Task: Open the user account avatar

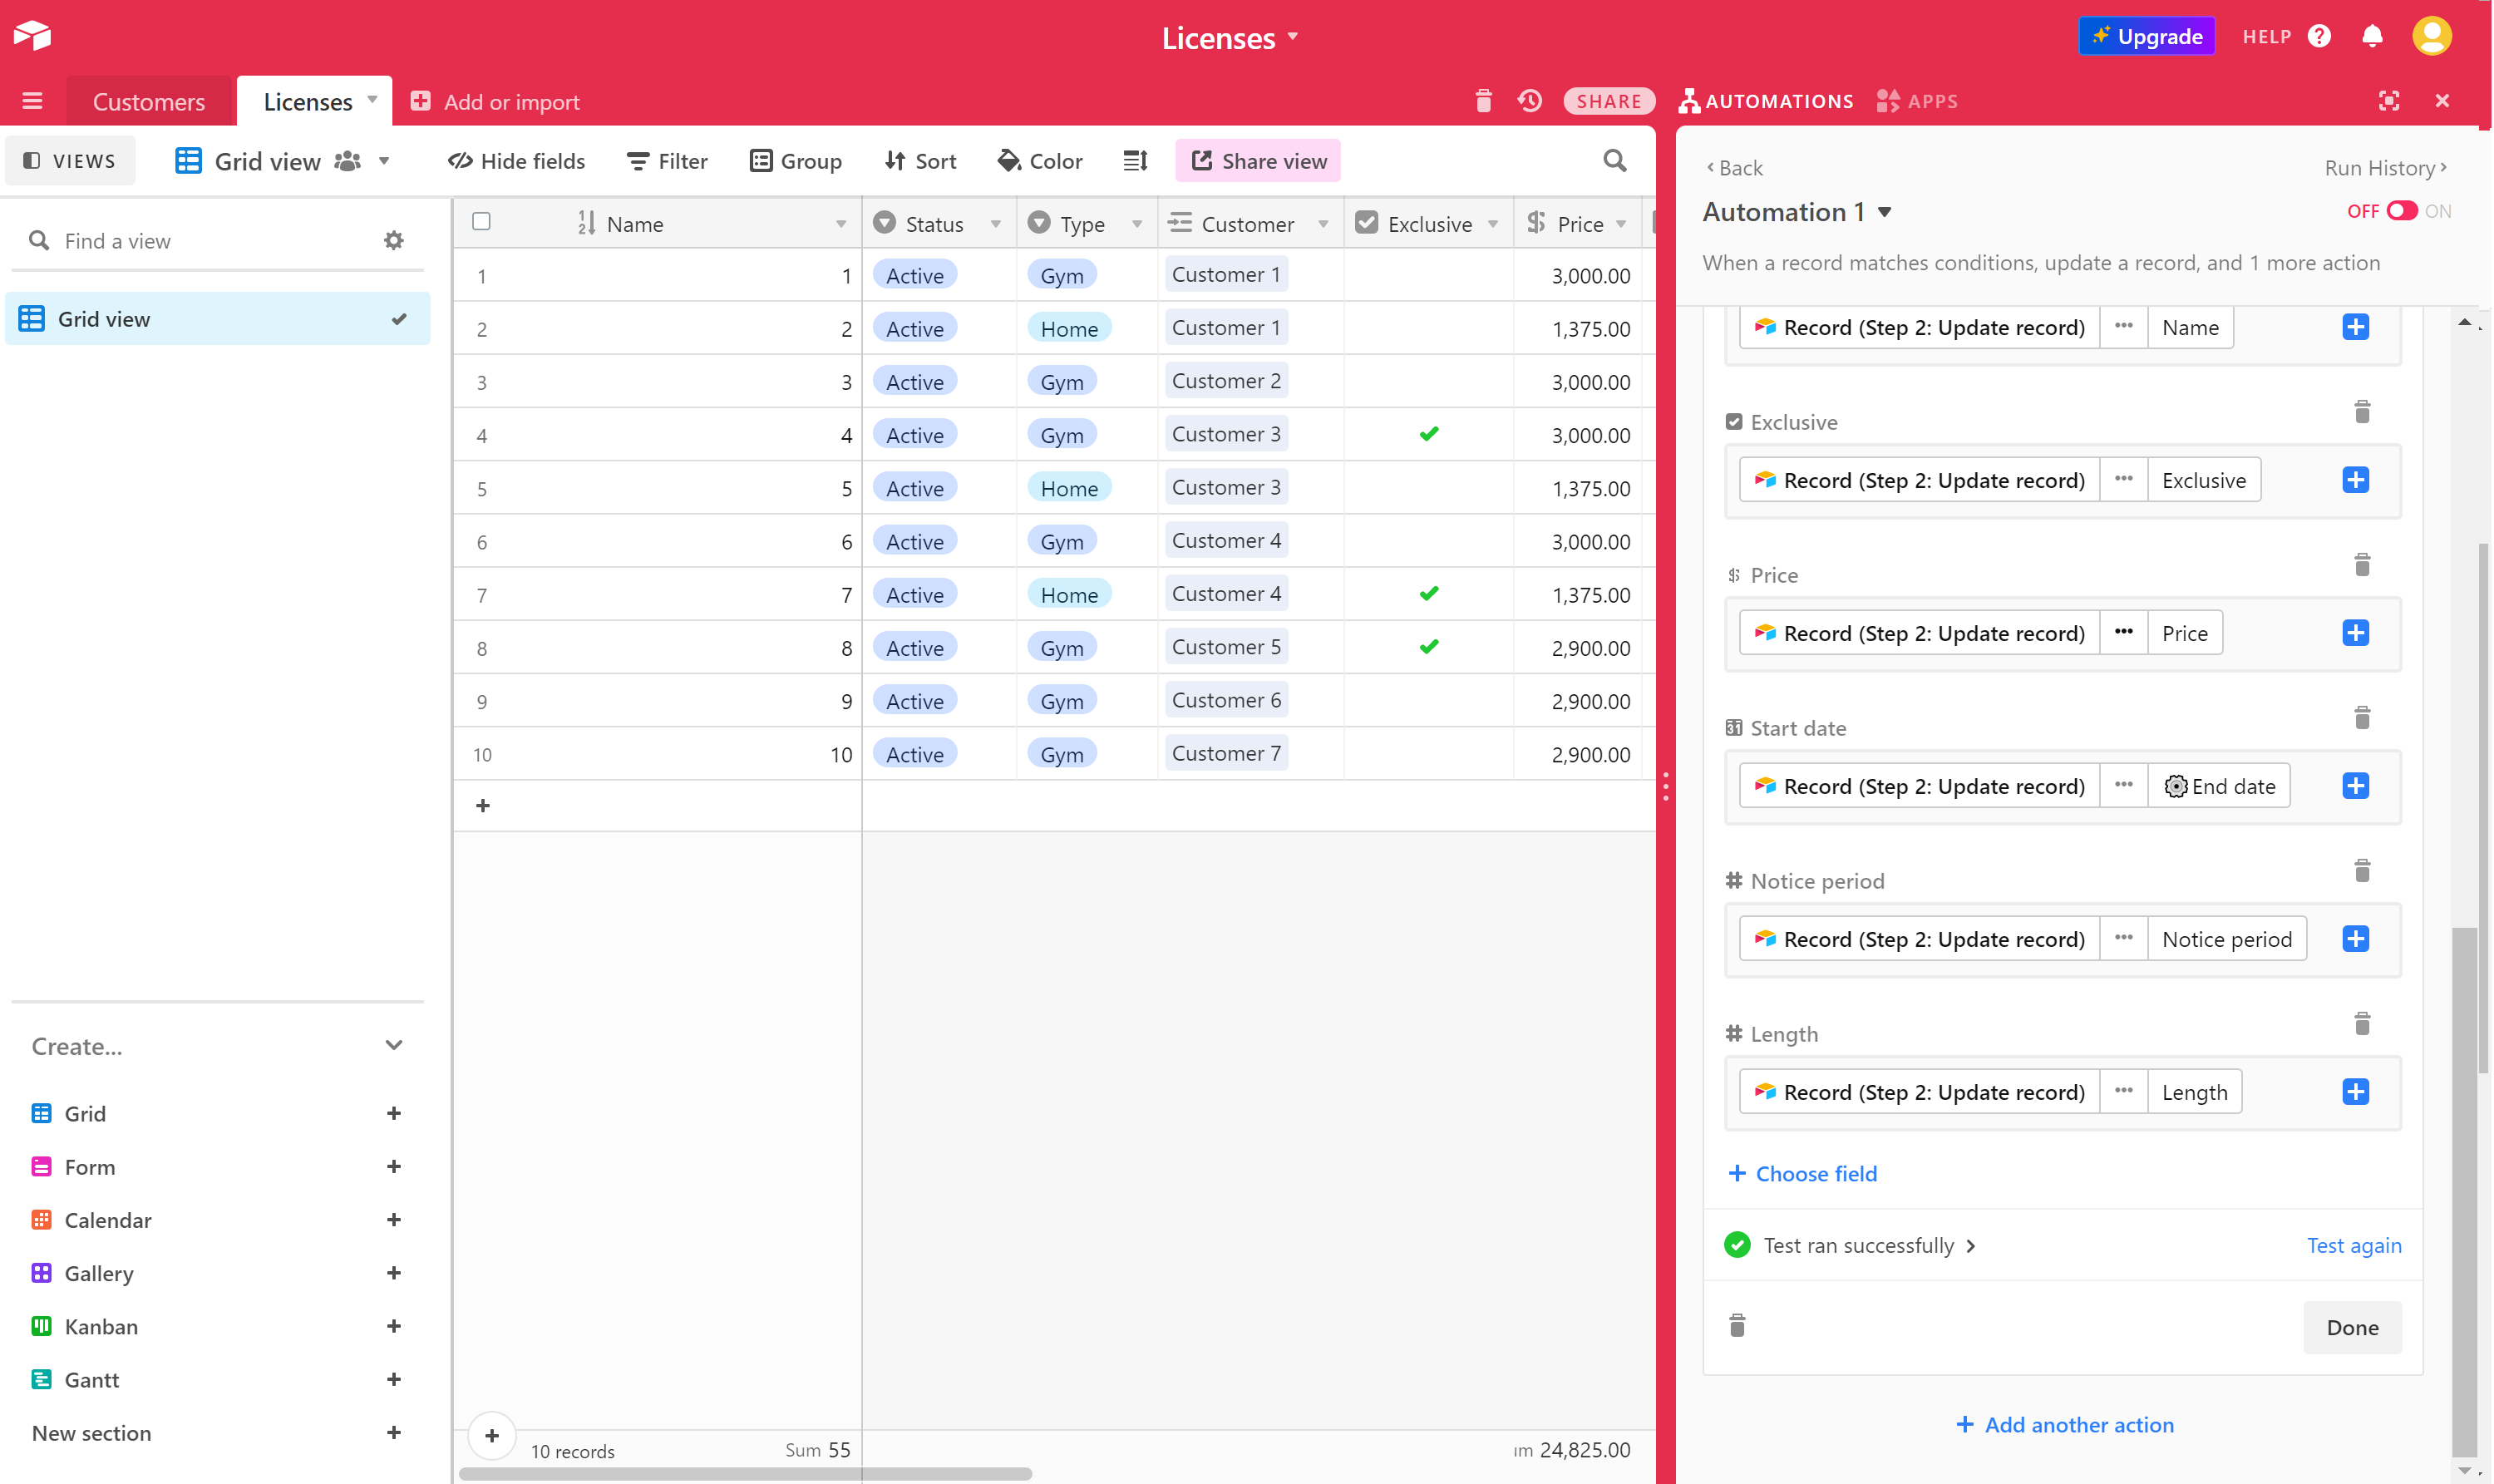Action: (x=2431, y=36)
